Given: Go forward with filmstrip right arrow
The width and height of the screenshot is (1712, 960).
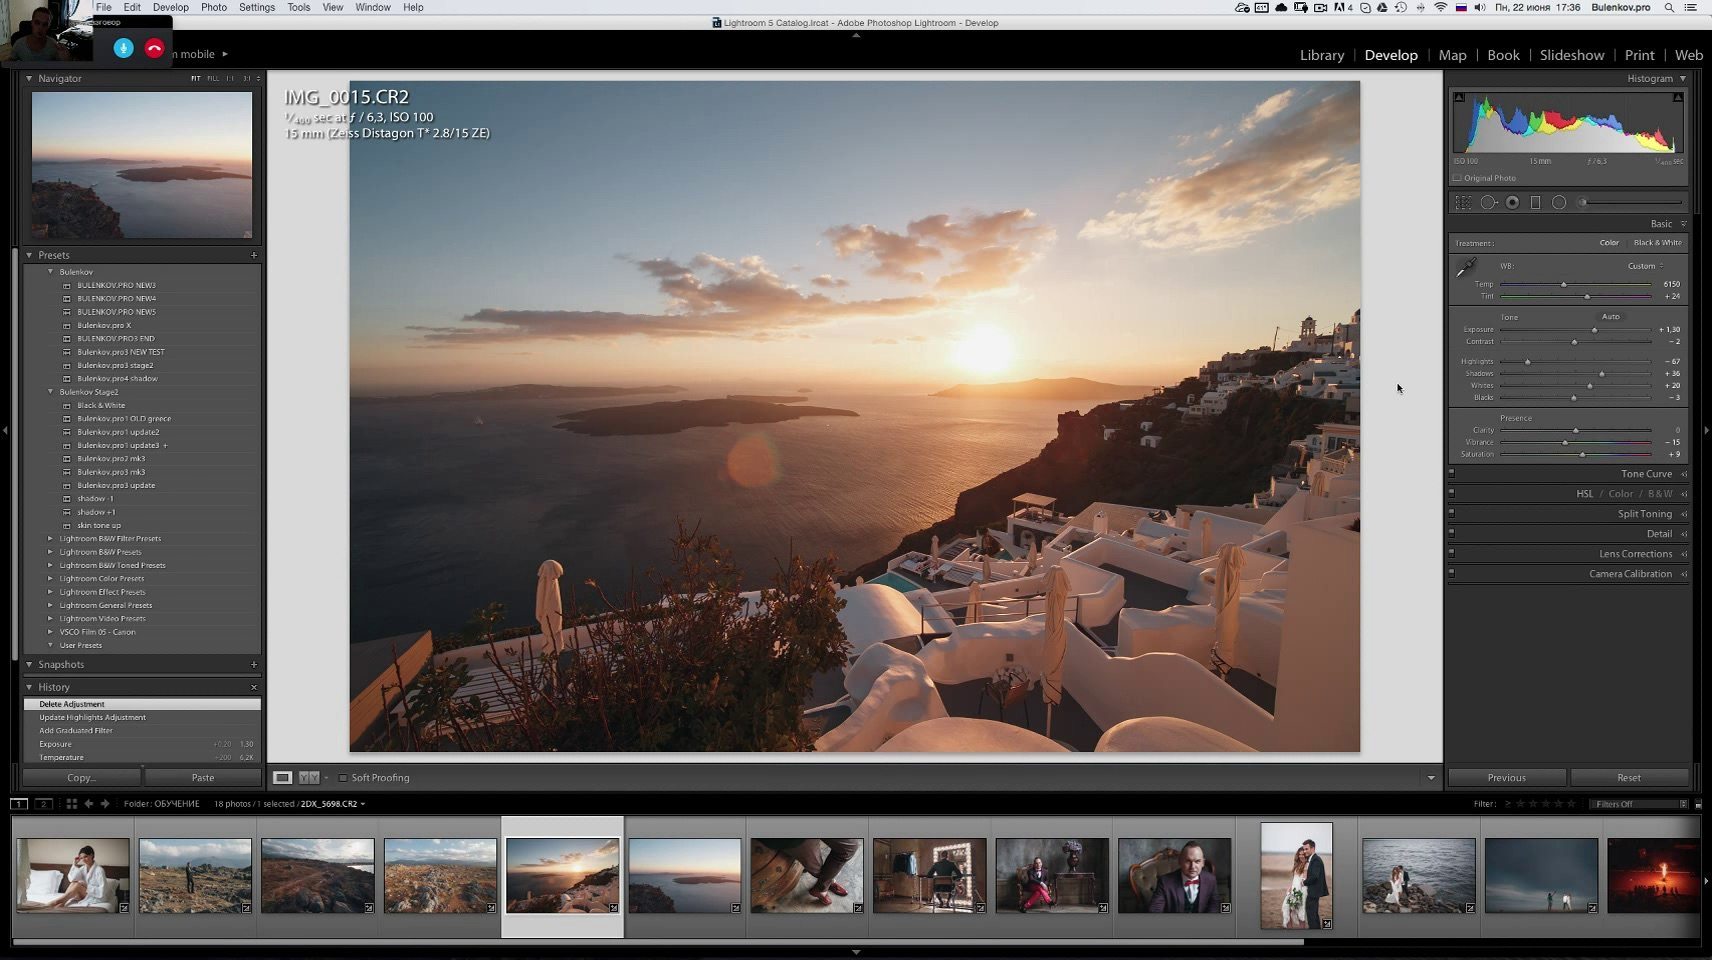Looking at the screenshot, I should click(105, 804).
